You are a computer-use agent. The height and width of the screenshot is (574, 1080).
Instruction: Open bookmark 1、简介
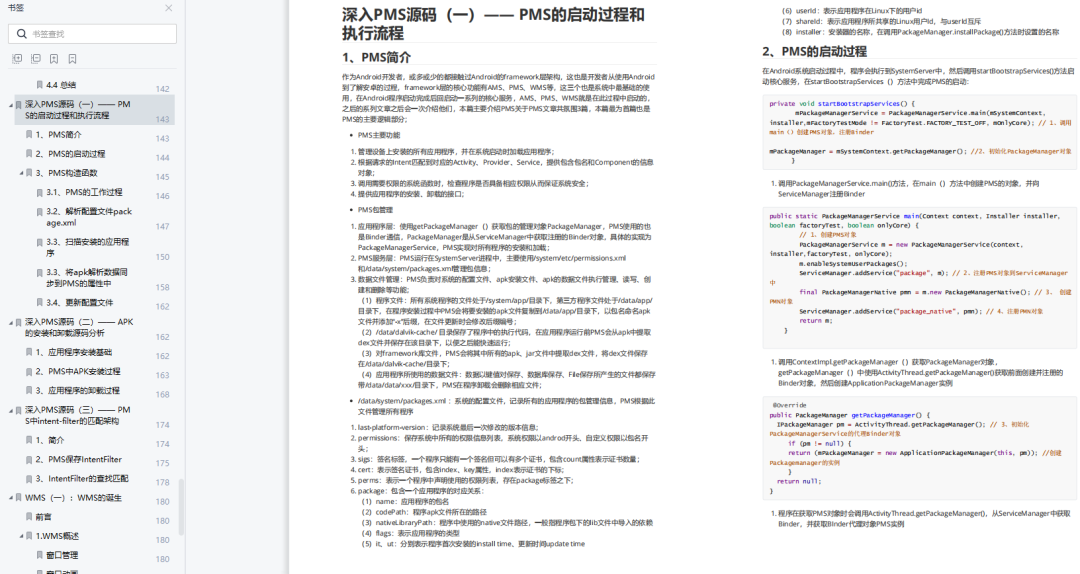[50, 440]
